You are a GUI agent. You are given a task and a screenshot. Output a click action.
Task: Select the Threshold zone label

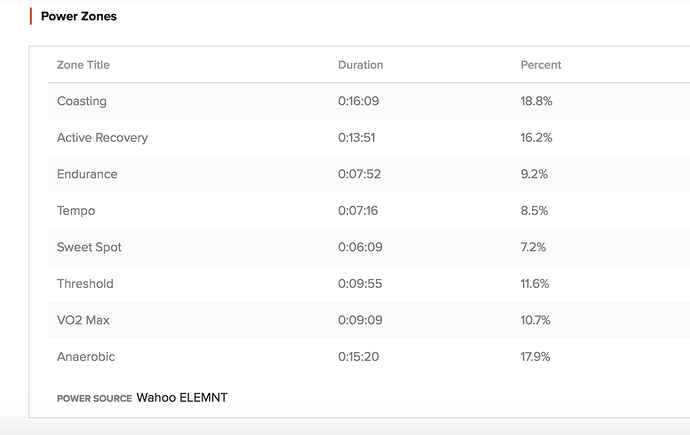tap(85, 284)
